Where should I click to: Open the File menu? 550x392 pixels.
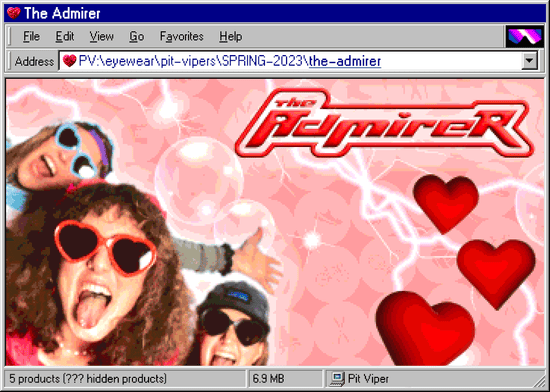pyautogui.click(x=31, y=36)
